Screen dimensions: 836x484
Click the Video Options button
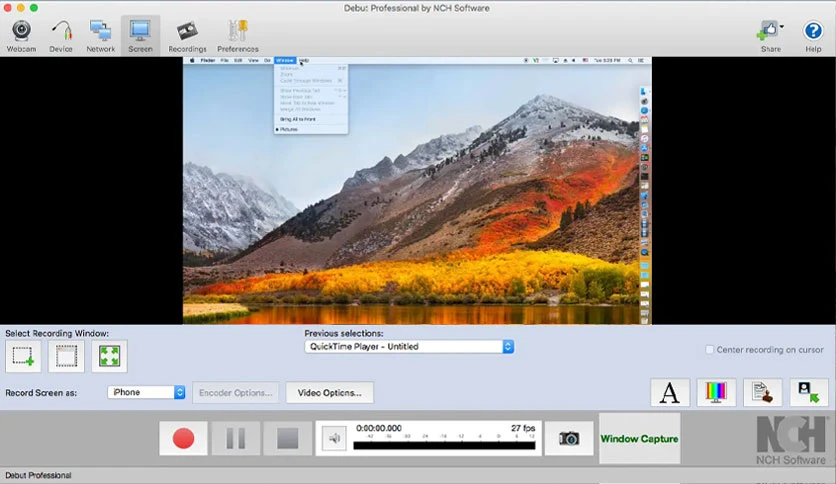tap(329, 393)
